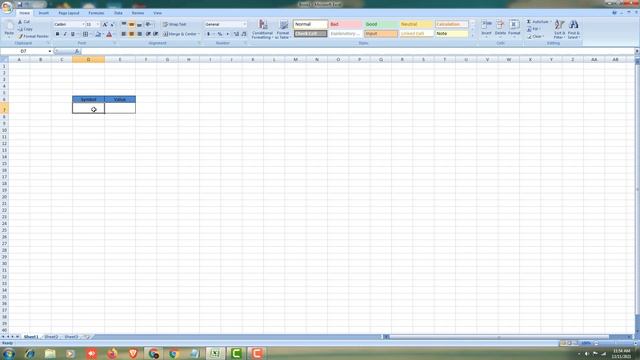Apply the Normal cell style
This screenshot has height=360, width=640.
(x=310, y=24)
